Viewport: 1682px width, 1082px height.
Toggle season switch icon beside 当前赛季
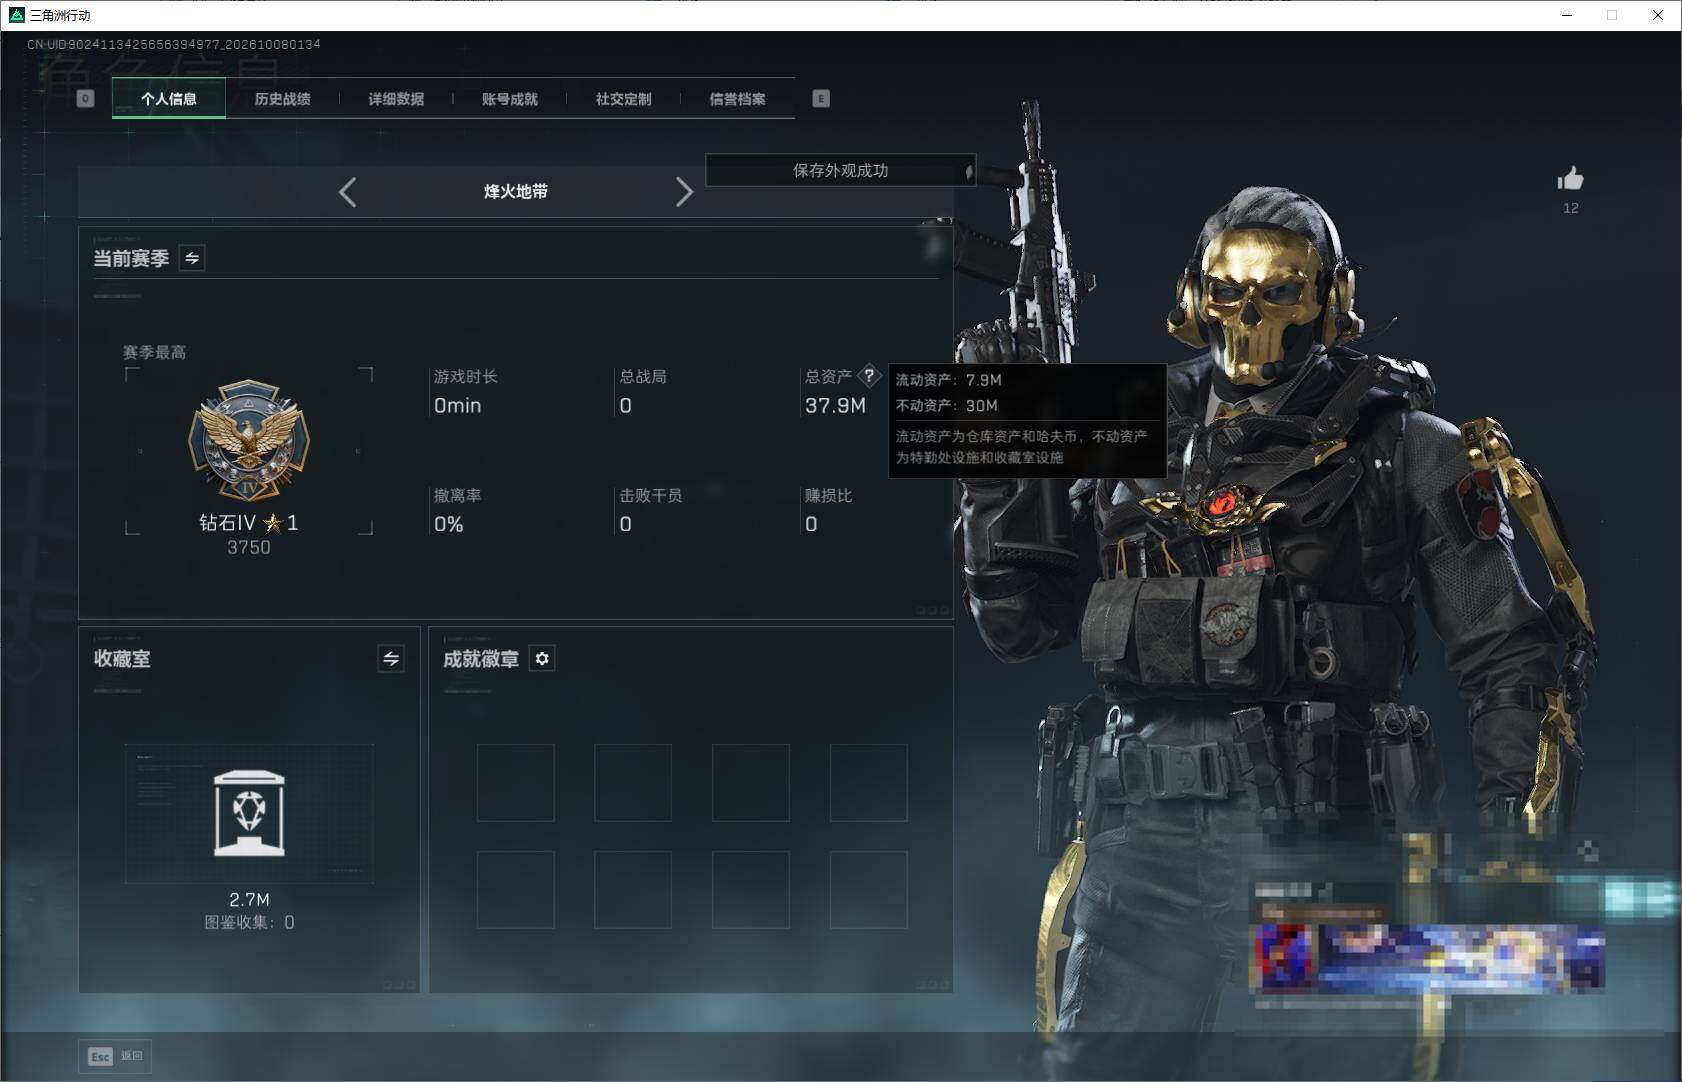pyautogui.click(x=192, y=258)
